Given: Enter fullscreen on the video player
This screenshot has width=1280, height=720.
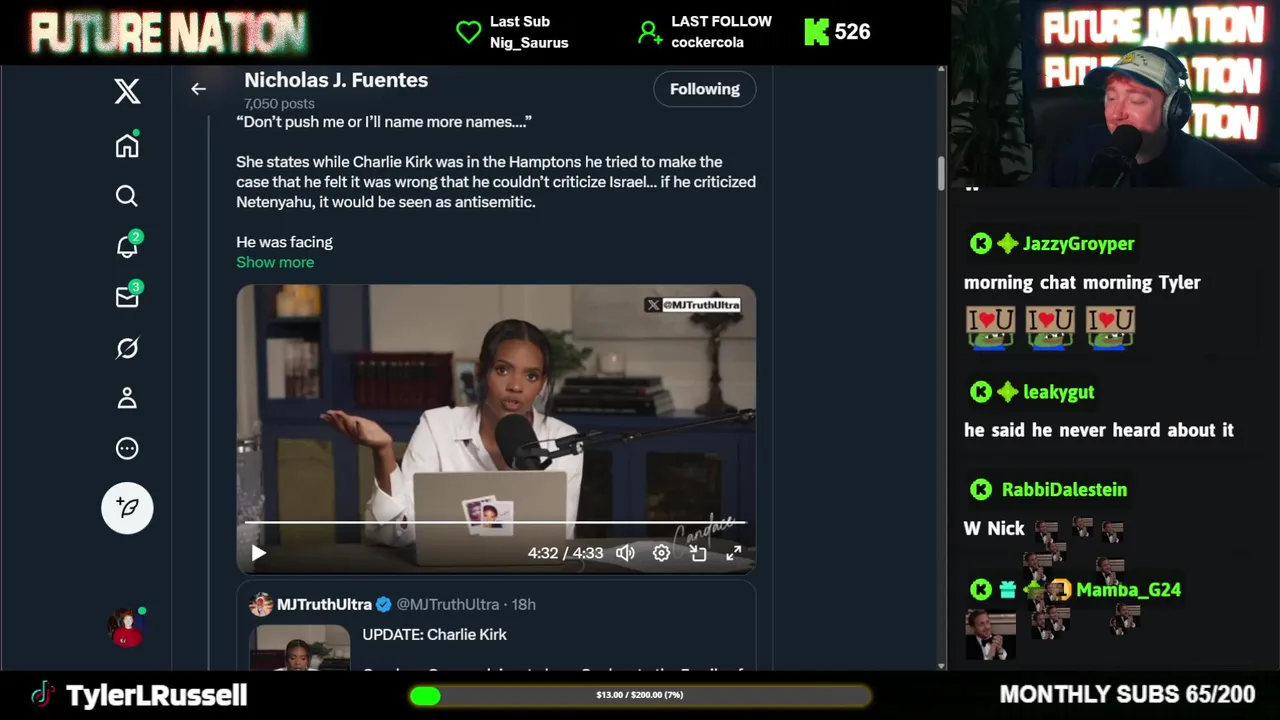Looking at the screenshot, I should (733, 553).
